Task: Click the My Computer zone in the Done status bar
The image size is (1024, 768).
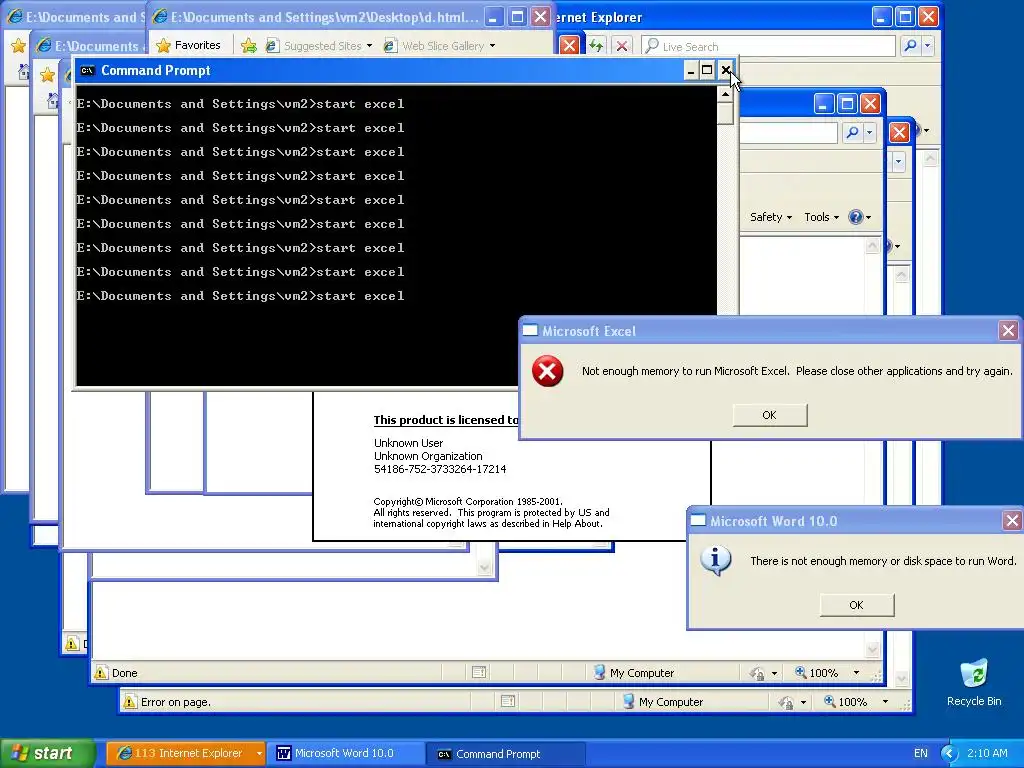Action: click(633, 673)
